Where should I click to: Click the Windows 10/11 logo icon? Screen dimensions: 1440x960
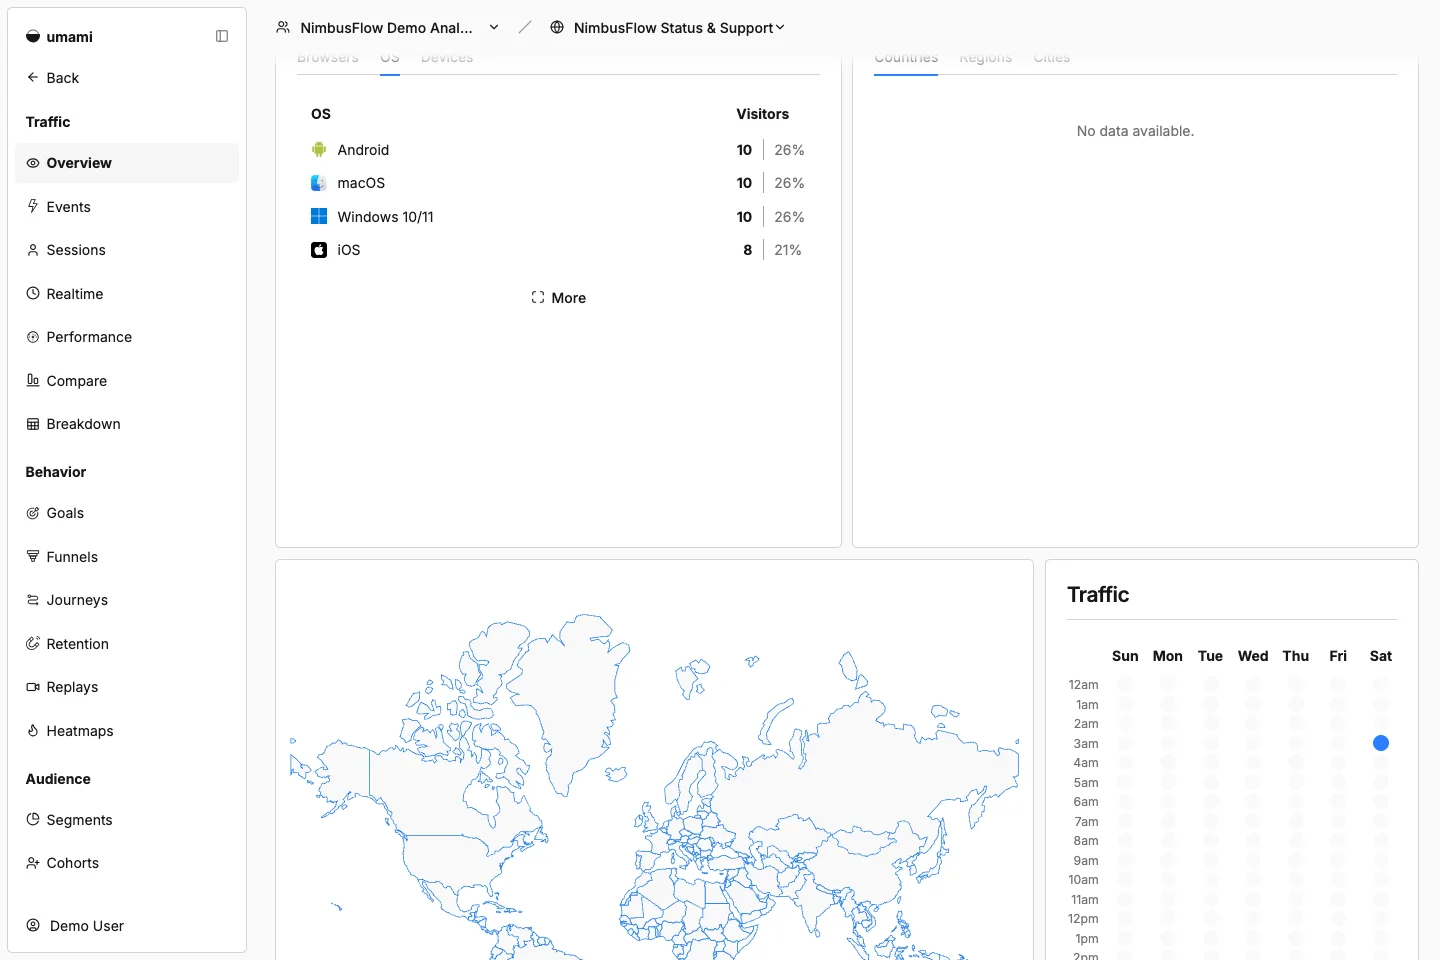tap(319, 216)
